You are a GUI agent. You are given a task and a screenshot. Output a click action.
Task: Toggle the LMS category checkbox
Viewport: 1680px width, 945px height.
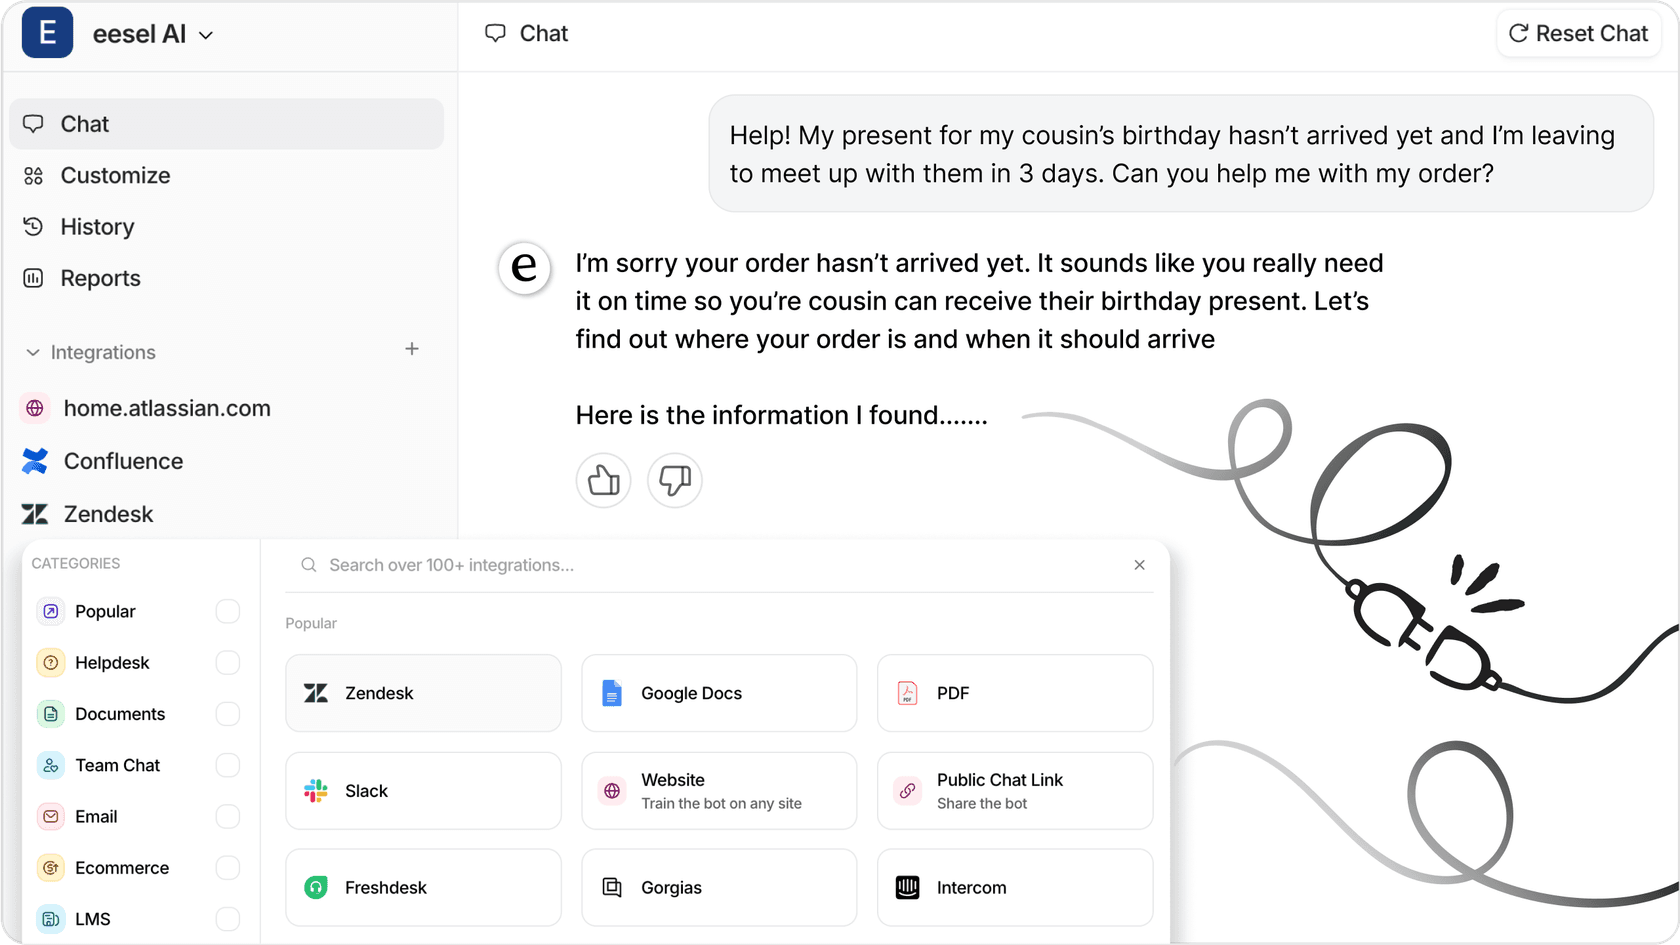click(228, 919)
